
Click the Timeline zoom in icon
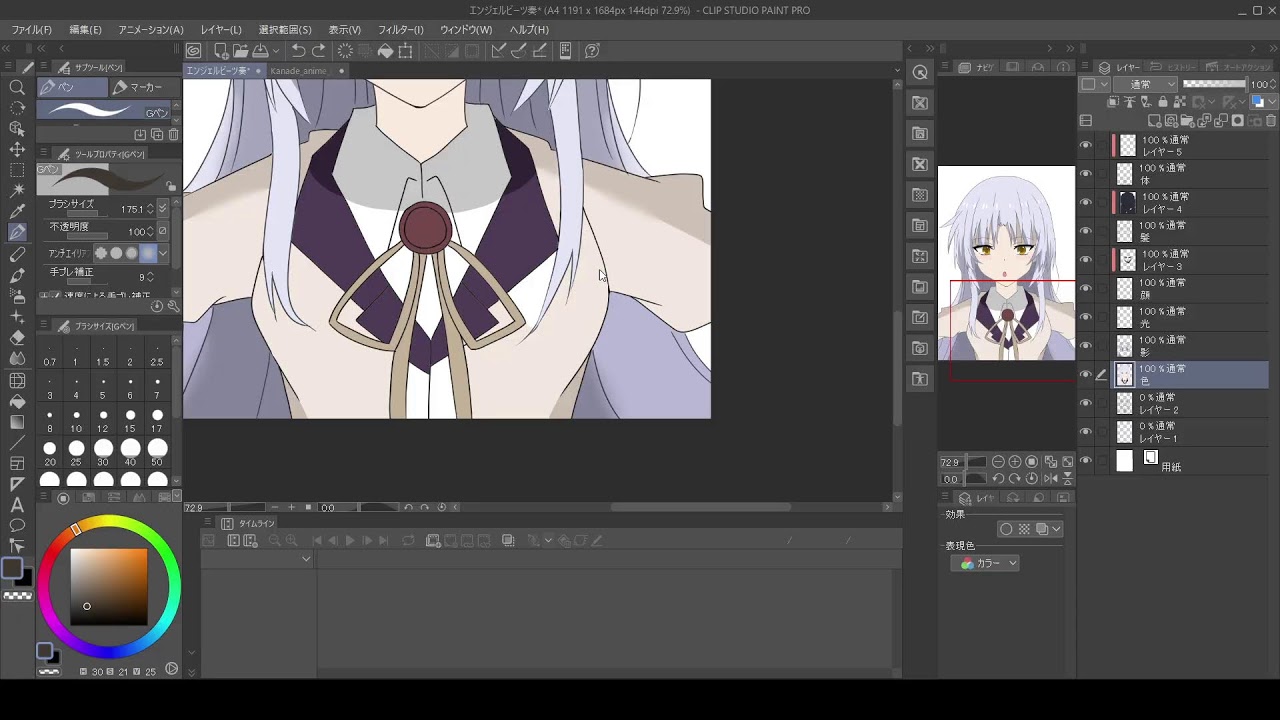click(291, 541)
